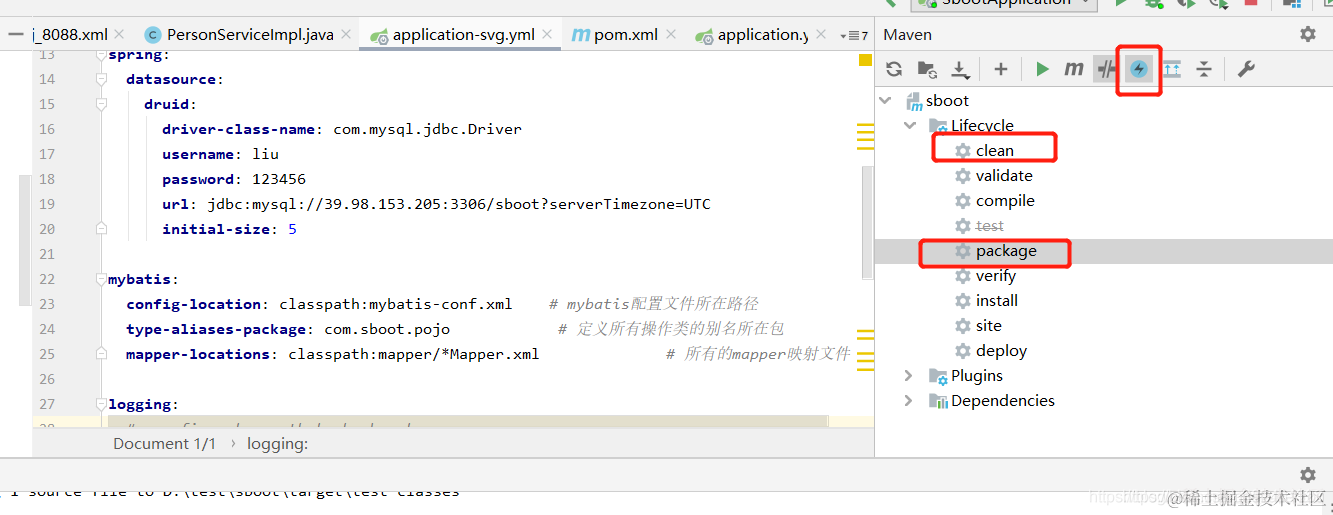
Task: Click 'com.sboot.pojo' value
Action: [387, 329]
